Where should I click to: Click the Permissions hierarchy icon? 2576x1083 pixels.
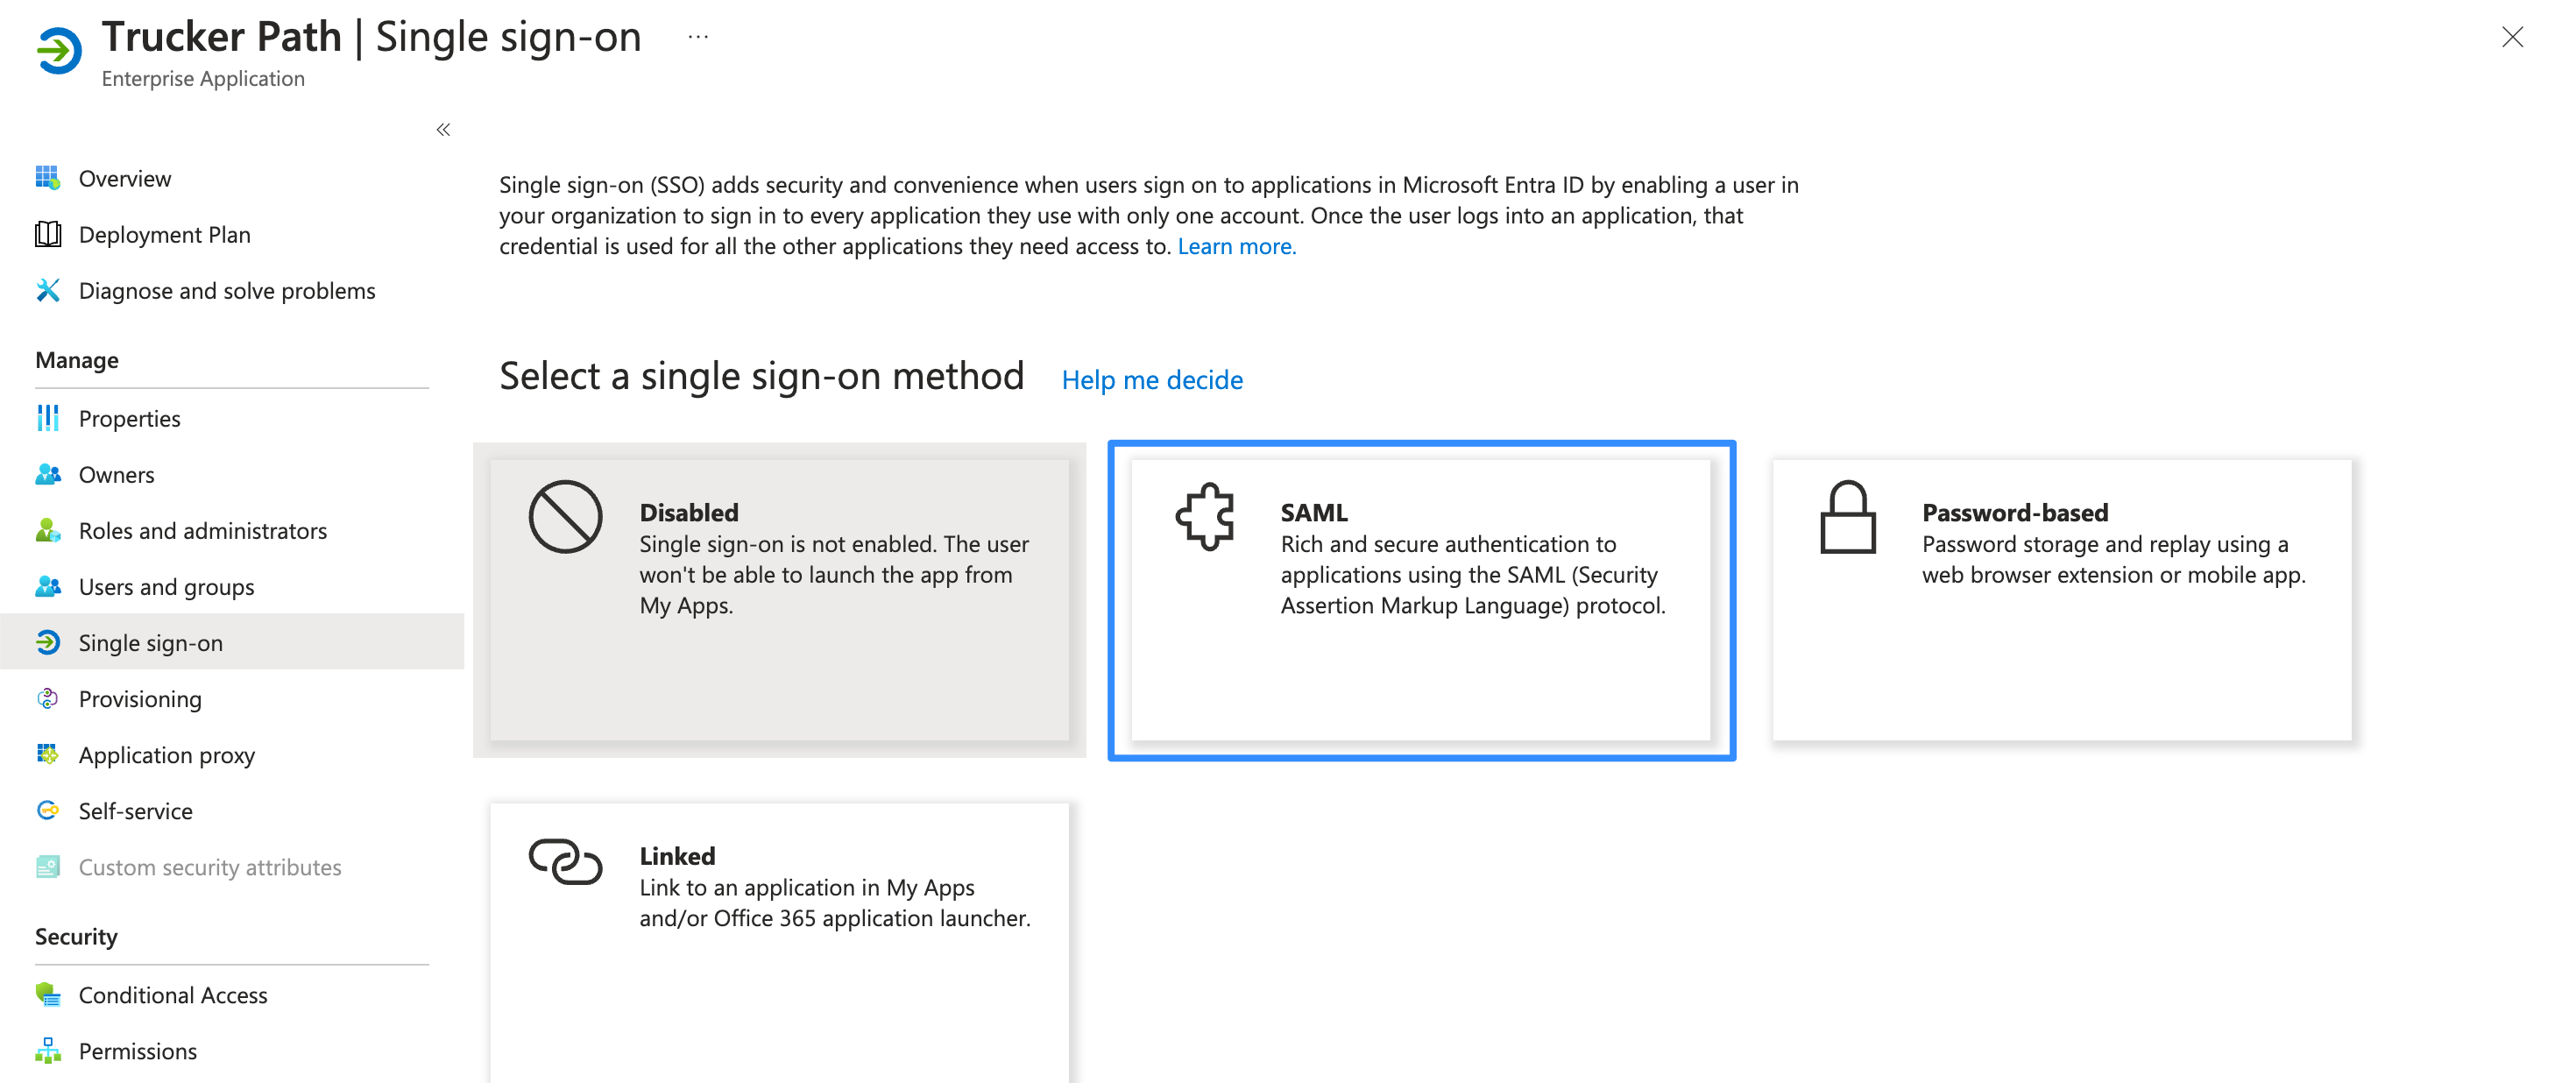click(x=47, y=1050)
